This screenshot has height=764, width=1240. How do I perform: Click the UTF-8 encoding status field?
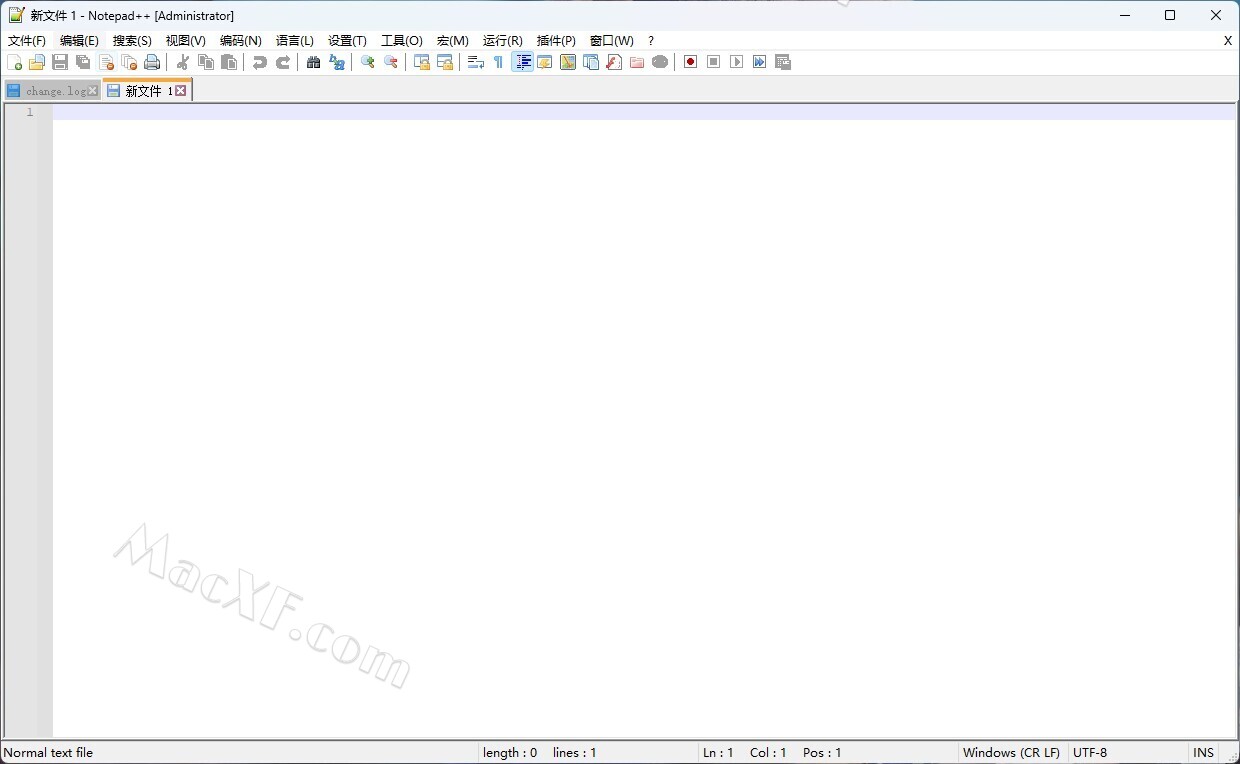tap(1090, 753)
